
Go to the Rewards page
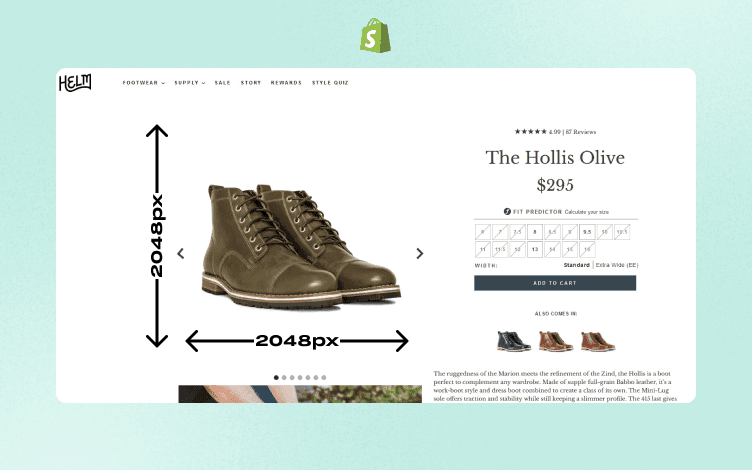coord(286,83)
